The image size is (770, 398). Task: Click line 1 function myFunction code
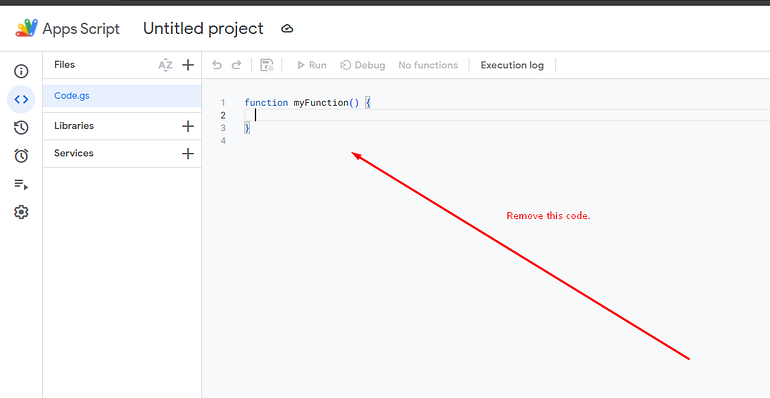pos(307,103)
